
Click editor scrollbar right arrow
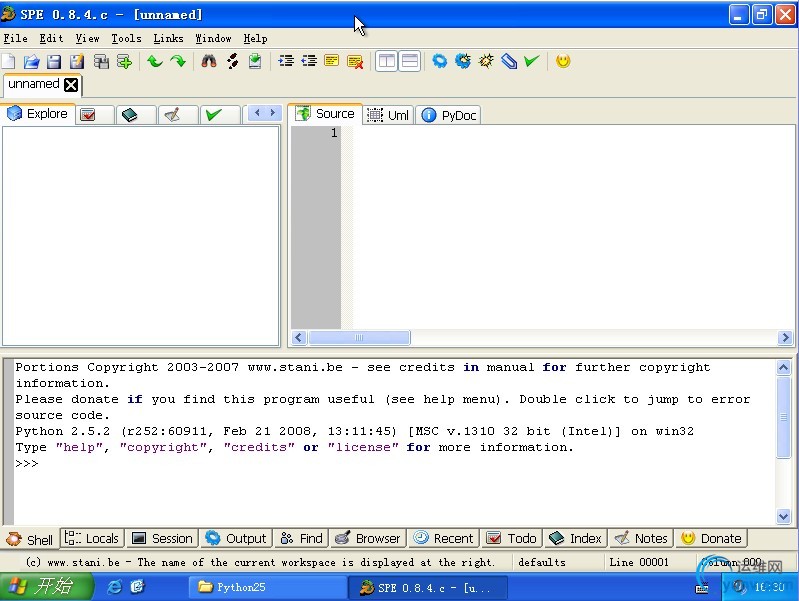tap(785, 337)
